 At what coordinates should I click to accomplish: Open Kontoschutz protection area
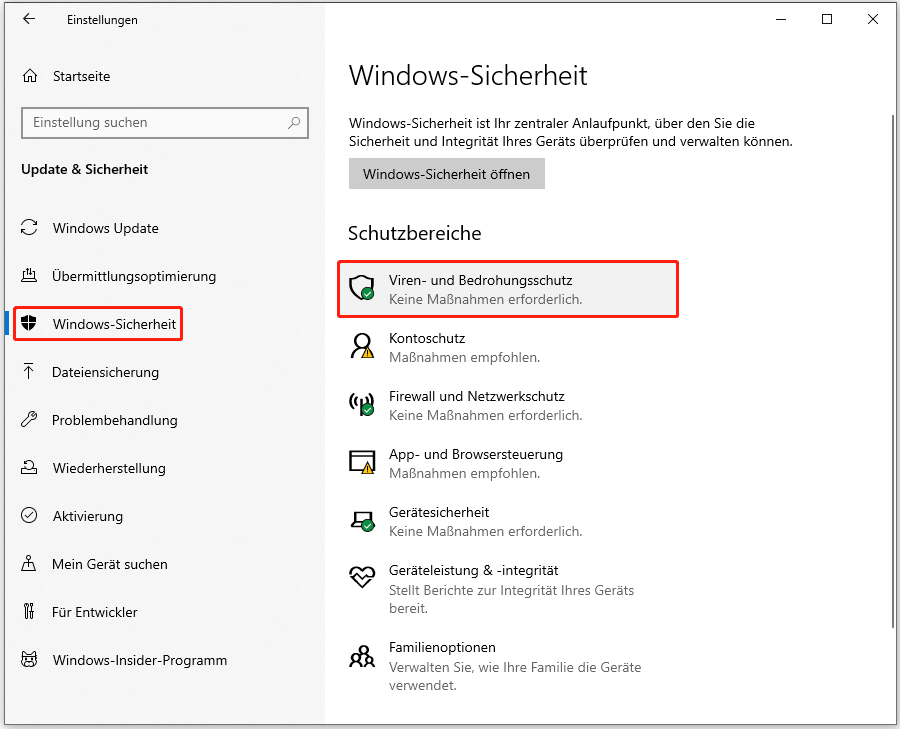point(508,347)
